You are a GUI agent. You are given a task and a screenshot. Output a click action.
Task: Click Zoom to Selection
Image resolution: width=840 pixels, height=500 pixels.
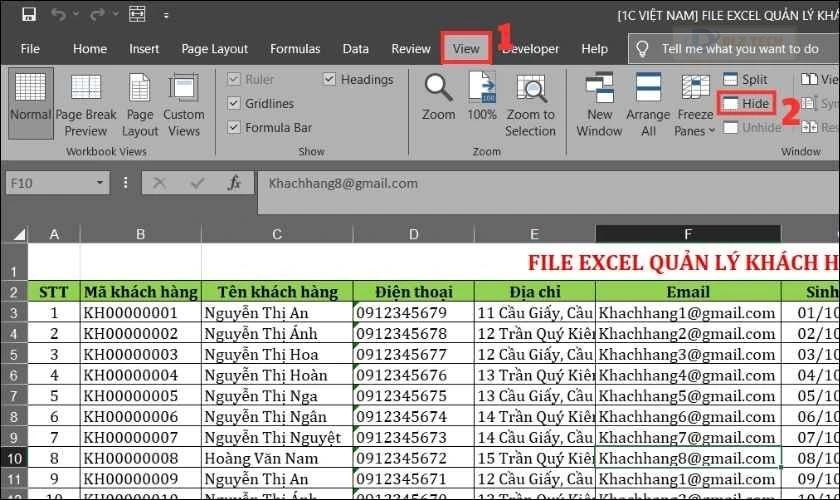(530, 104)
